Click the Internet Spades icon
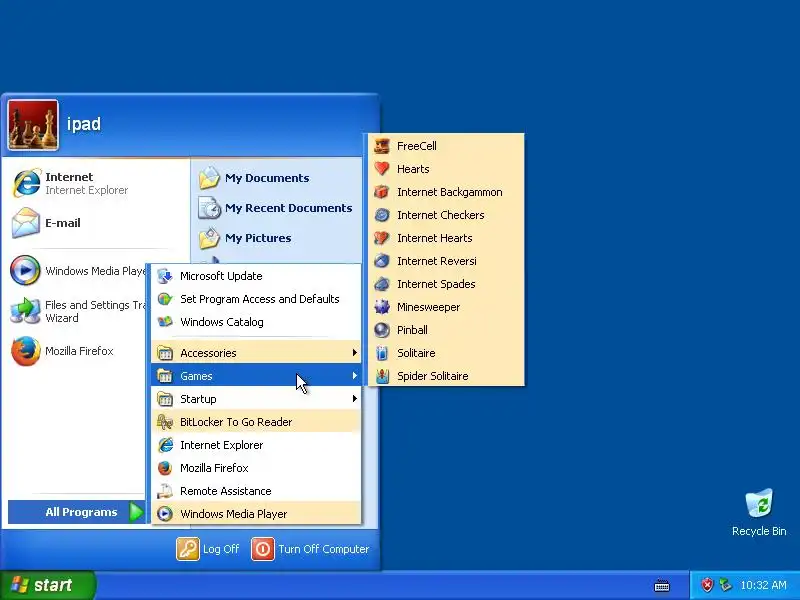 pyautogui.click(x=382, y=284)
